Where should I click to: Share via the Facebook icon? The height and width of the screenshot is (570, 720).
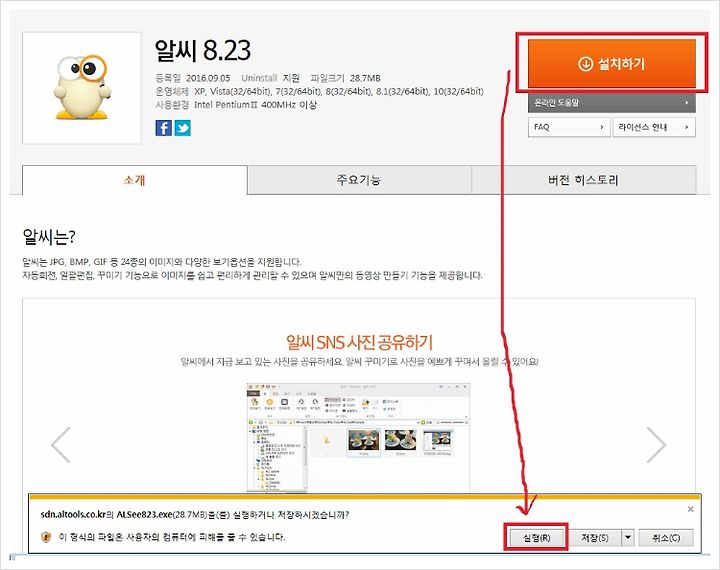[163, 128]
